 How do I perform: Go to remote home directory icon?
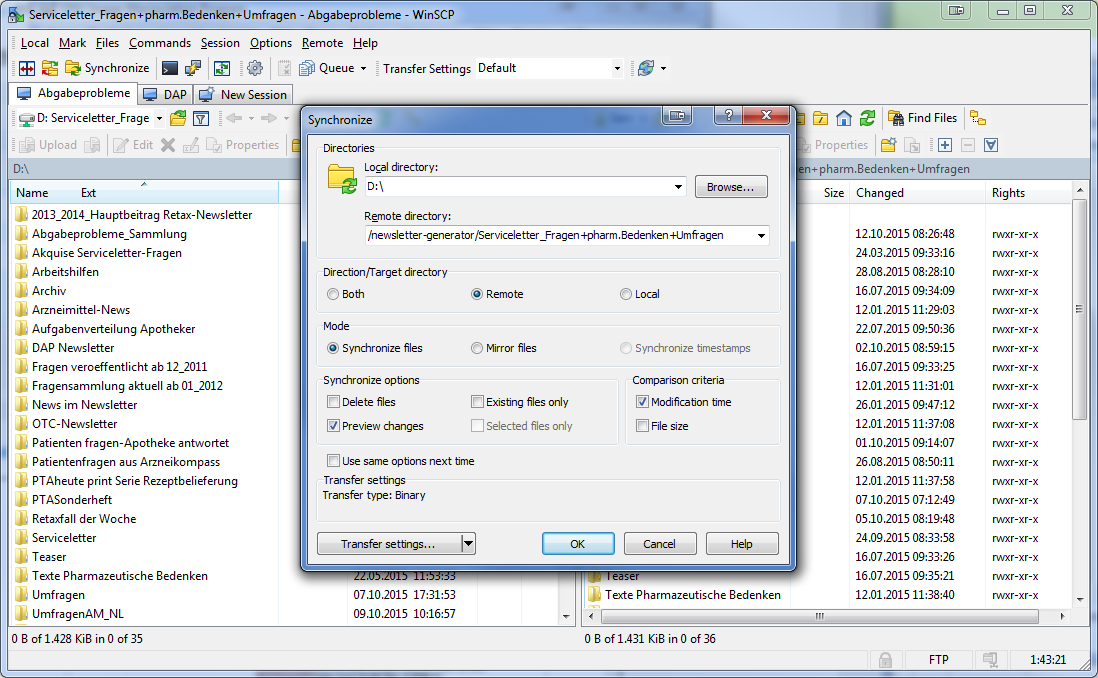click(844, 118)
